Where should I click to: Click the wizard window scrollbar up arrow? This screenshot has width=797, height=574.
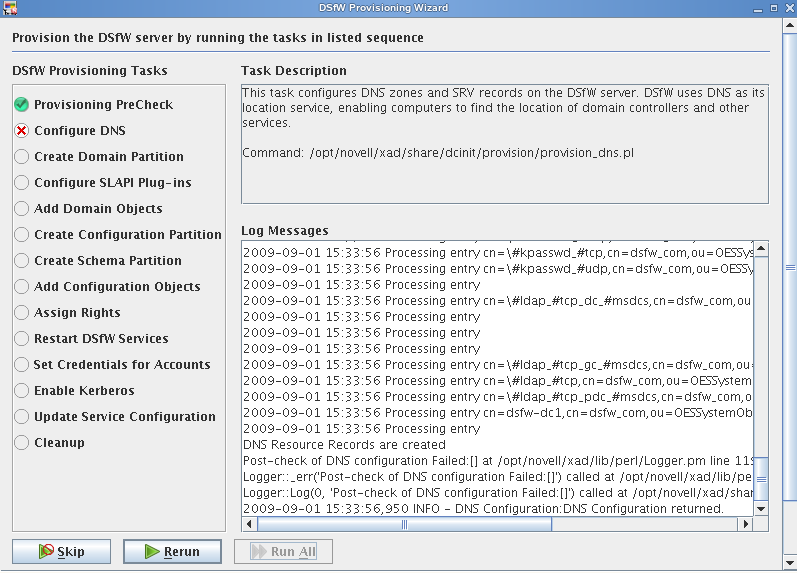[x=790, y=24]
